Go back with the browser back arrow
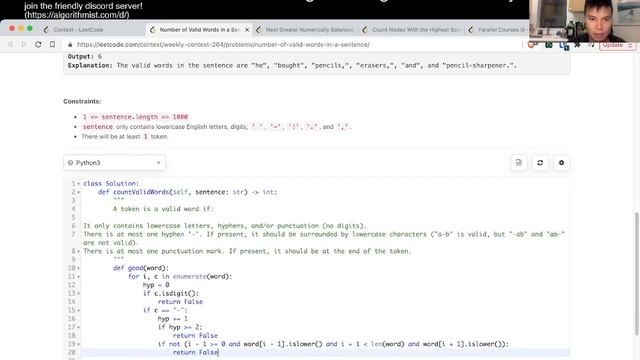Viewport: 640px width, 360px height. pos(11,44)
